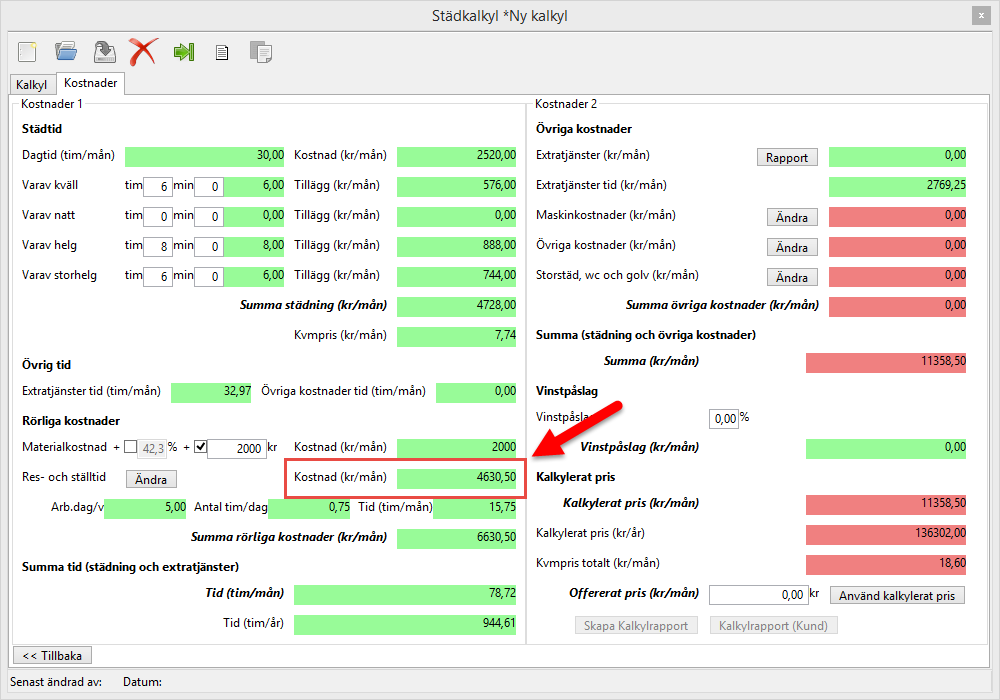This screenshot has height=700, width=1000.
Task: Open a saved calculation with folder icon
Action: 66,51
